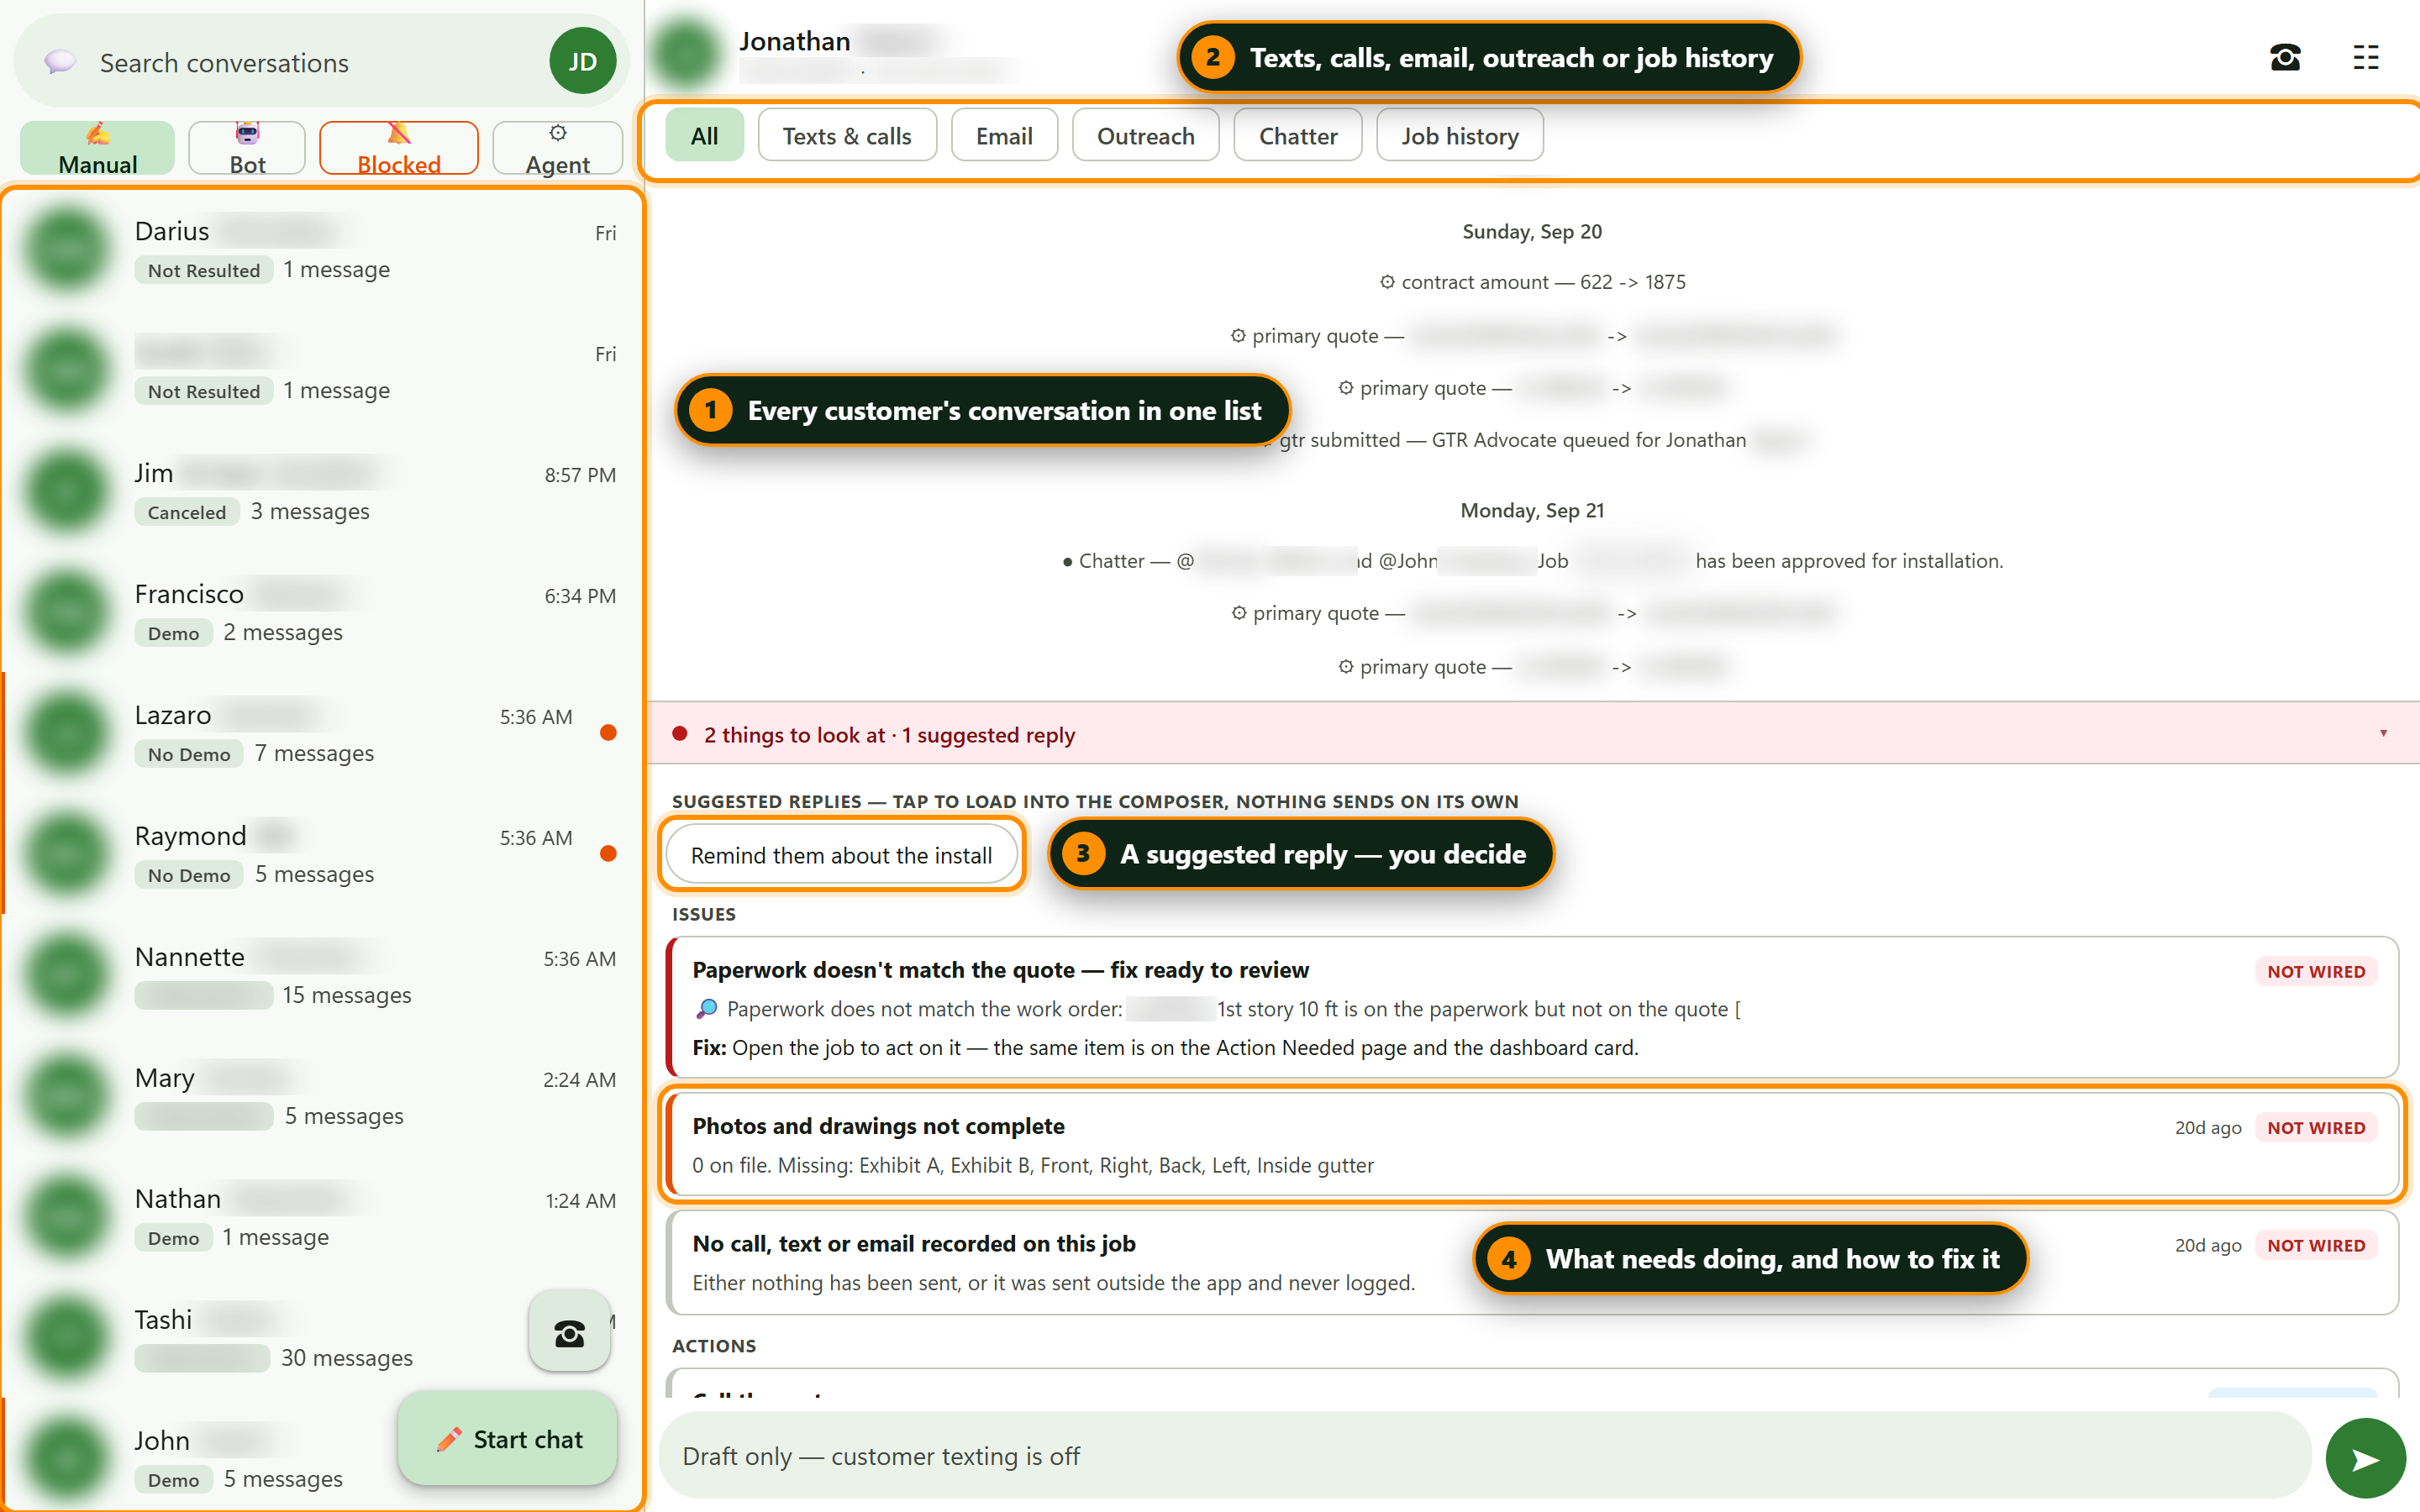The image size is (2420, 1512).
Task: Switch to Texts & calls tab
Action: 847,135
